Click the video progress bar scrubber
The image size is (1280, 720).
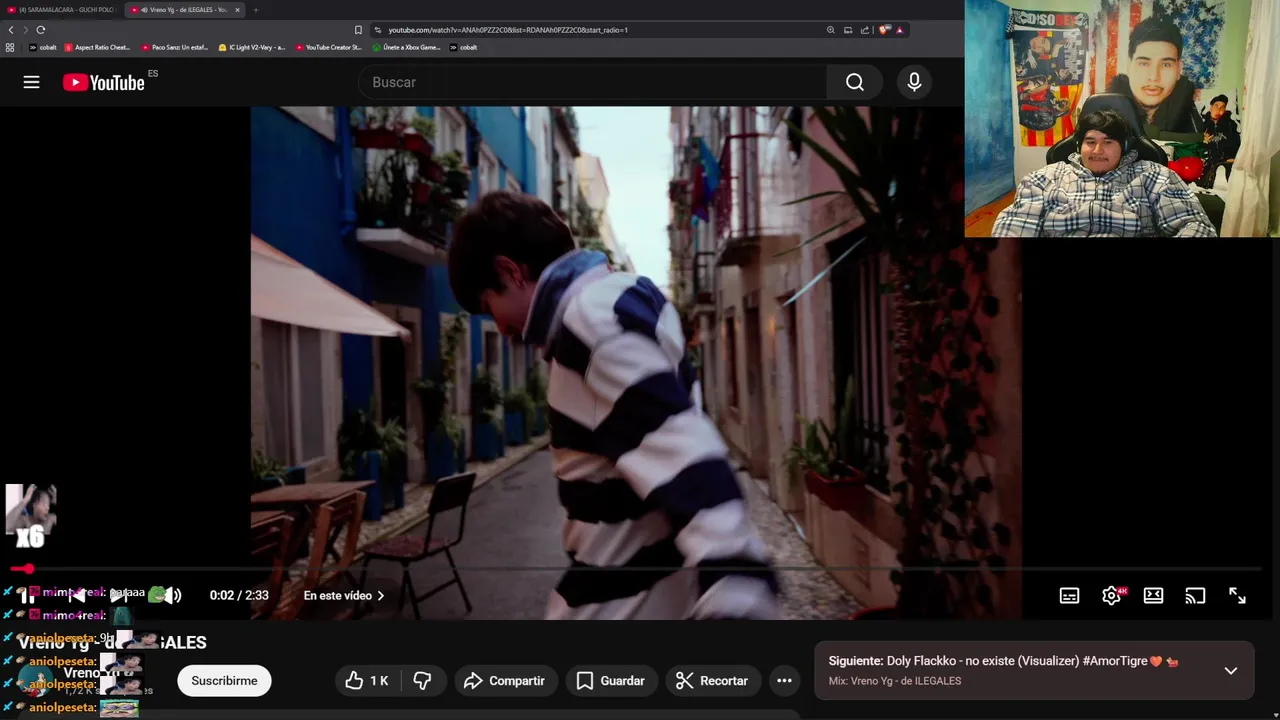pyautogui.click(x=28, y=569)
